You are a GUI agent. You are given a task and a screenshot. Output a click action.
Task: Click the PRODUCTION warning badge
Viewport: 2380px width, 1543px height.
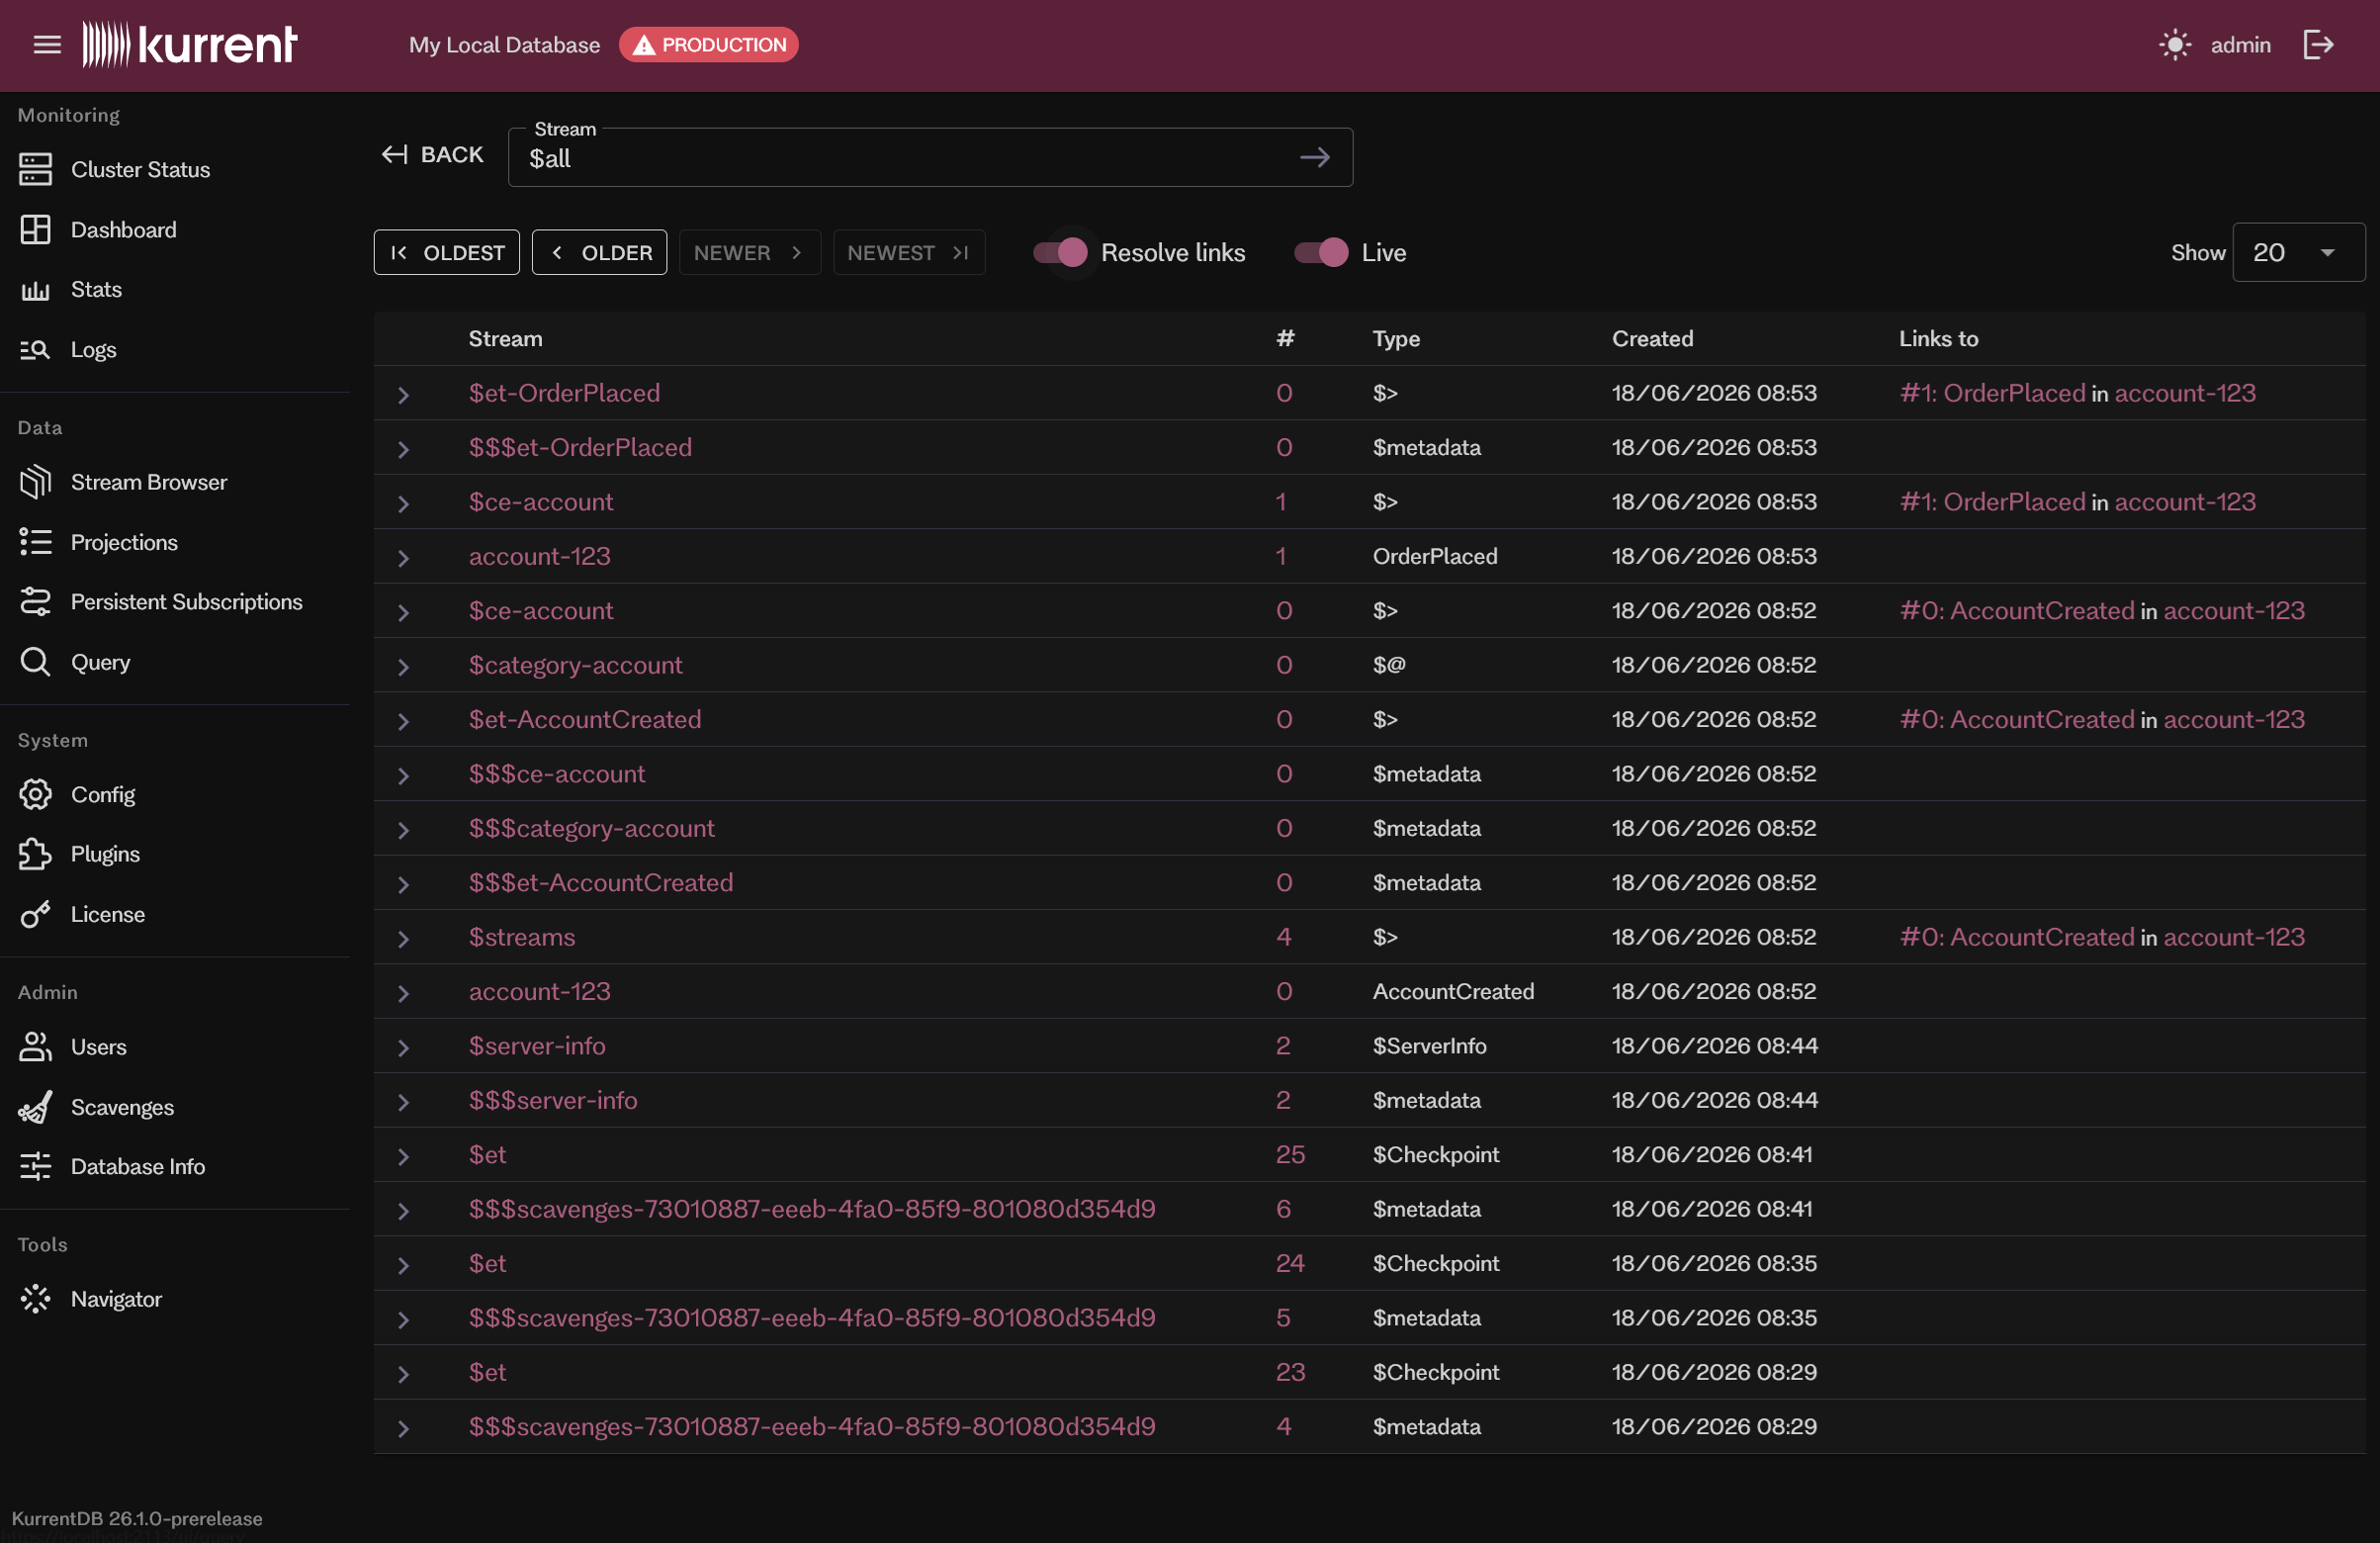coord(708,45)
